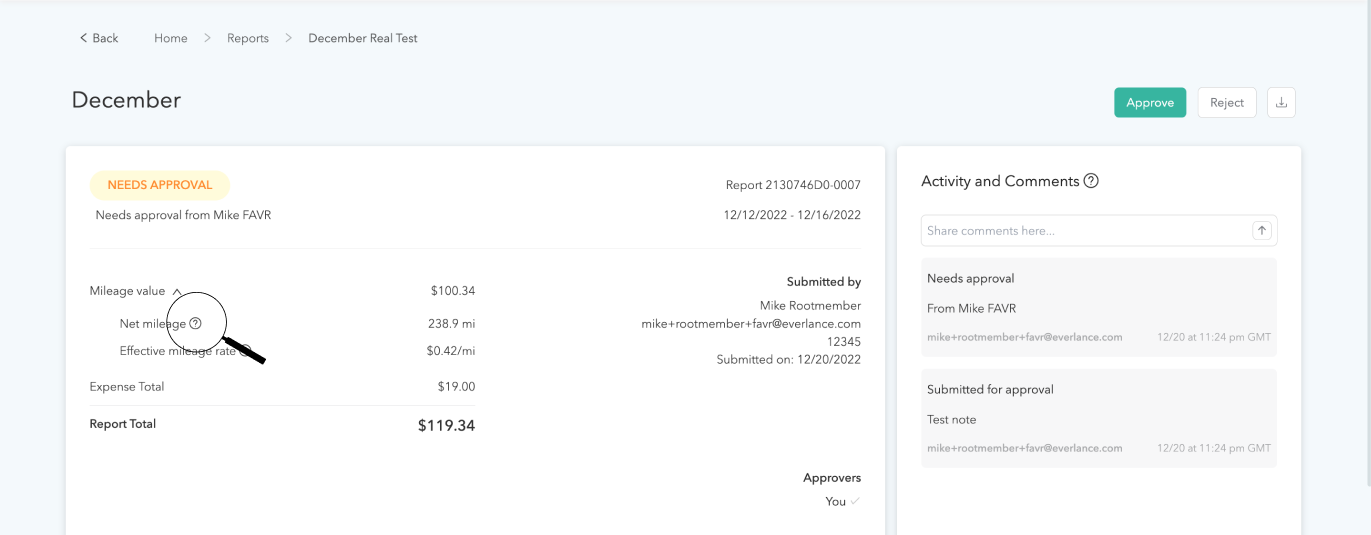Viewport: 1371px width, 535px height.
Task: Navigate to the Reports breadcrumb
Action: (x=248, y=38)
